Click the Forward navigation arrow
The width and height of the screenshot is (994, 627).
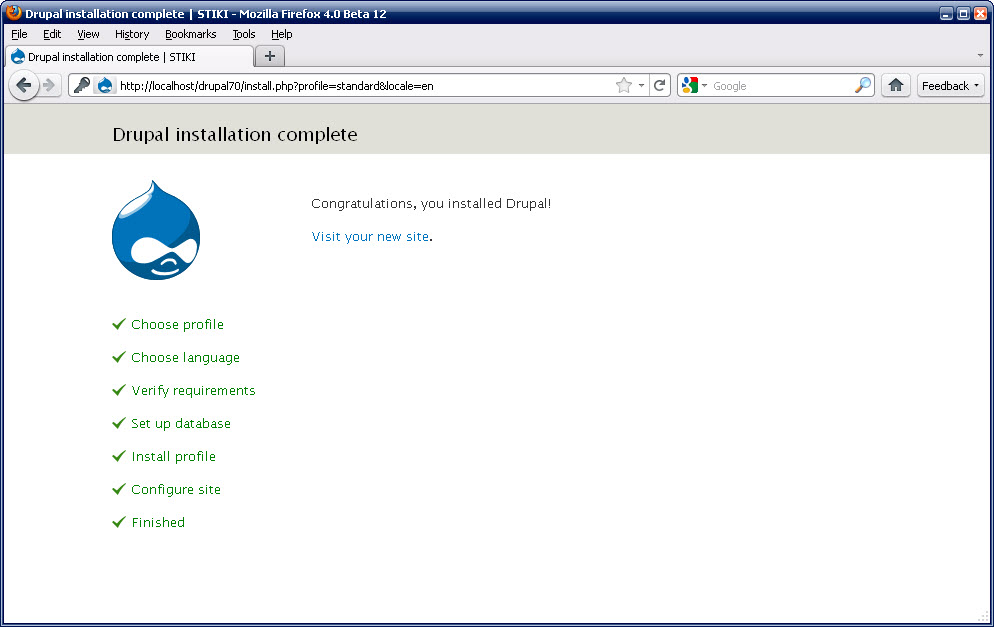click(48, 86)
